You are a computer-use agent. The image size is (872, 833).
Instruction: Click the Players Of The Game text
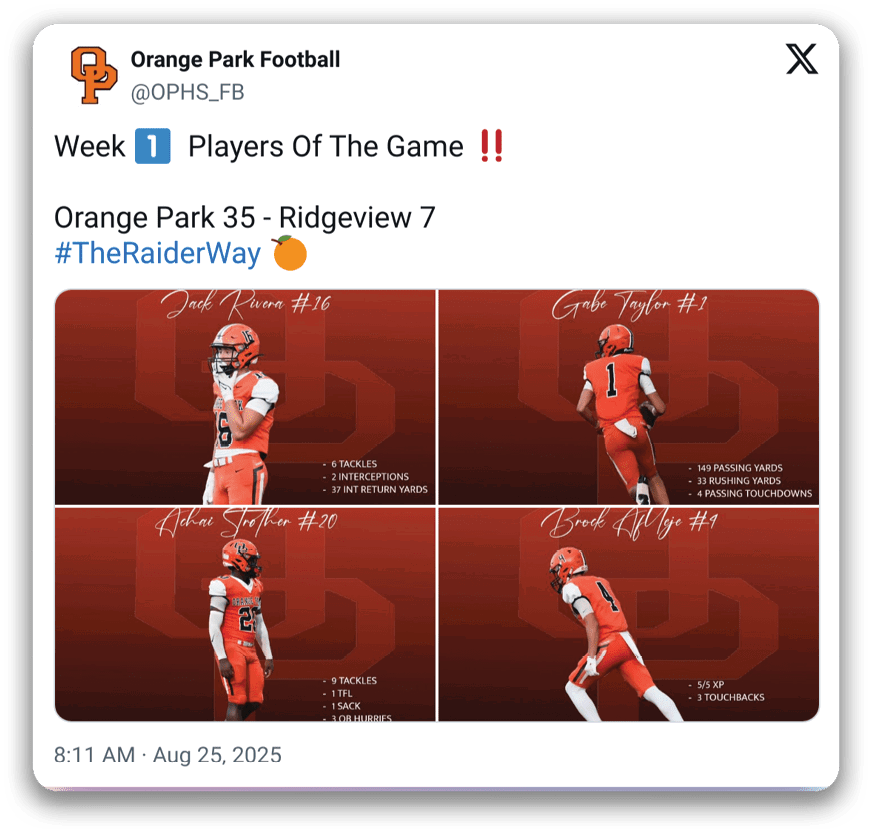(x=325, y=147)
